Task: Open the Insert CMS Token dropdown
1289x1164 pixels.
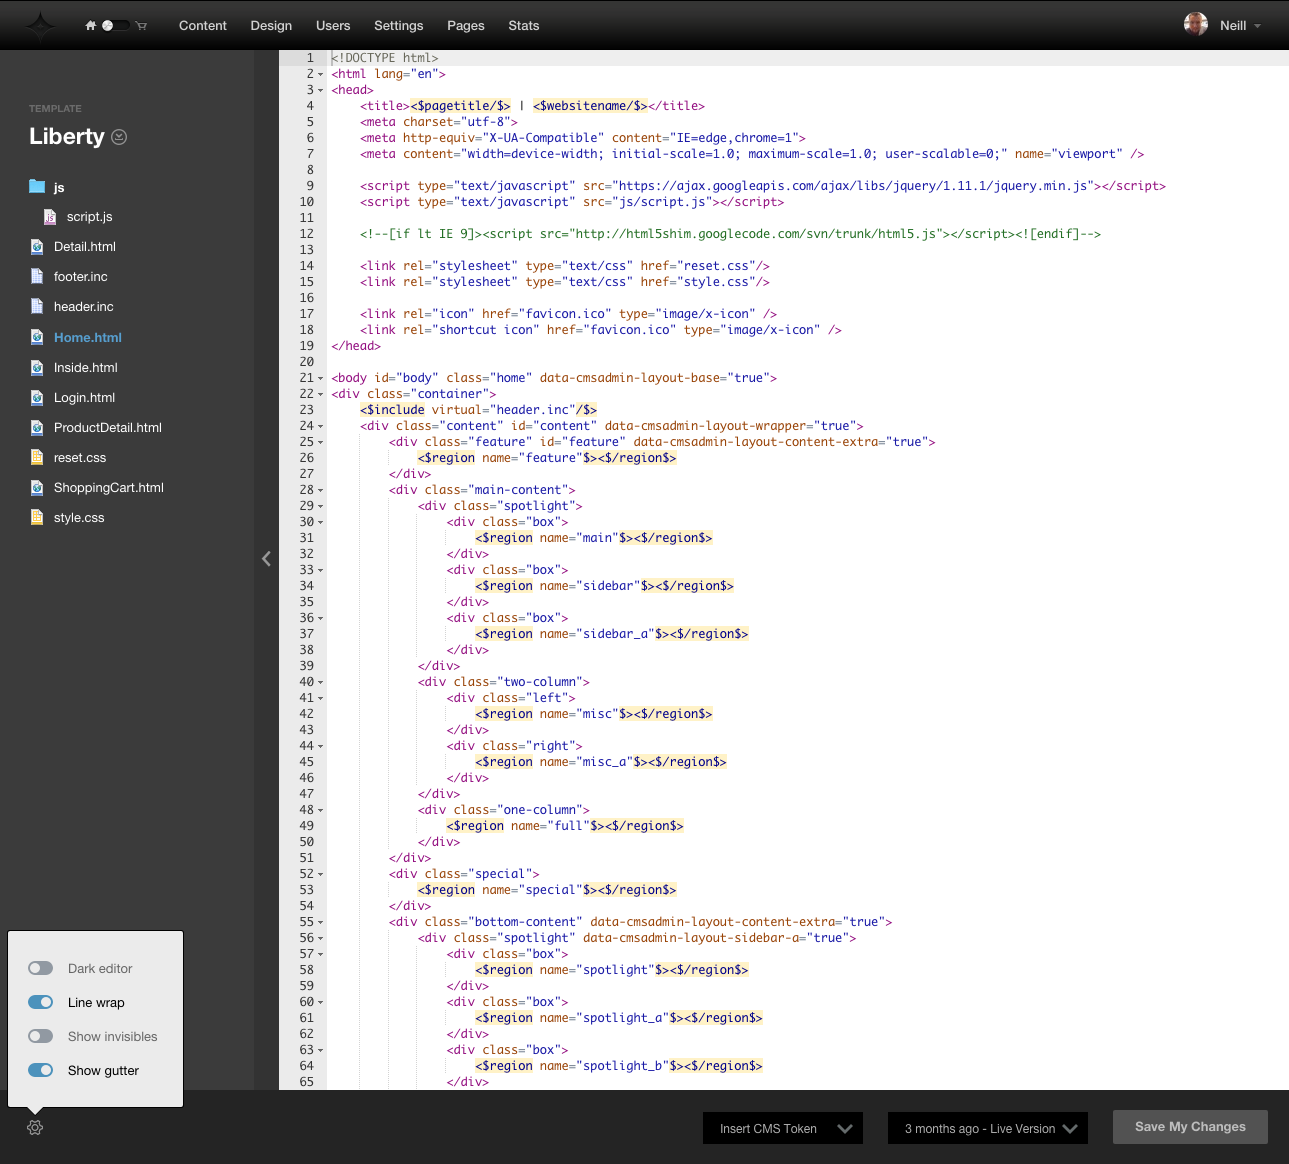Action: click(x=782, y=1128)
